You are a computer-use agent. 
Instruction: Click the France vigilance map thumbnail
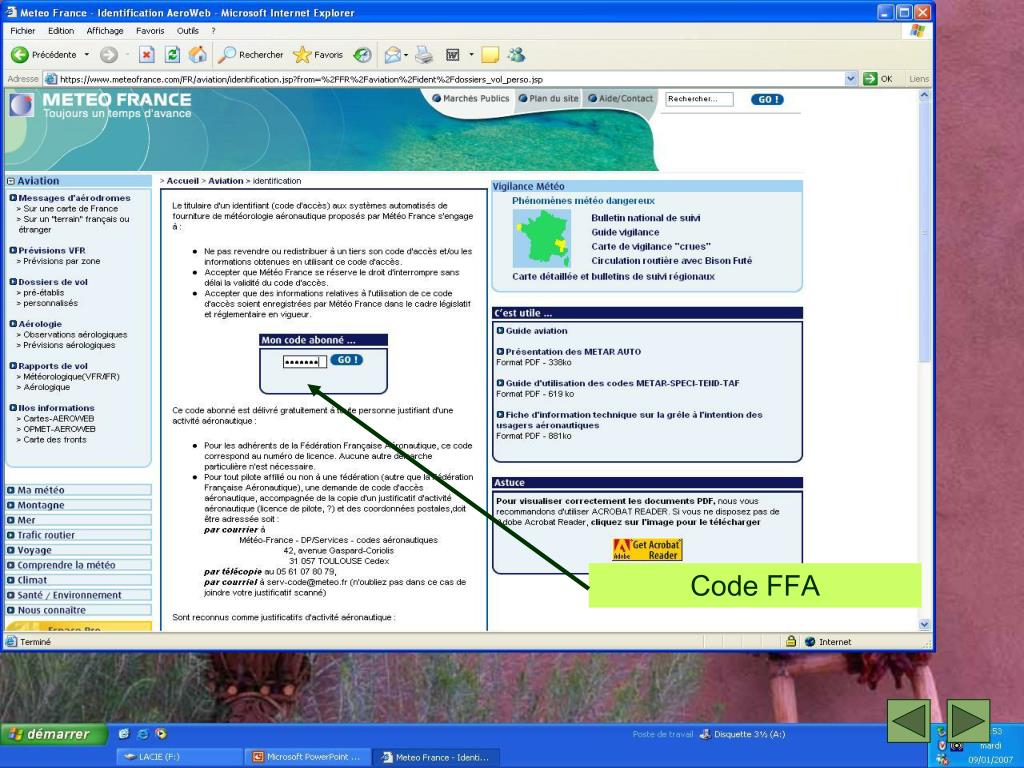pos(541,238)
